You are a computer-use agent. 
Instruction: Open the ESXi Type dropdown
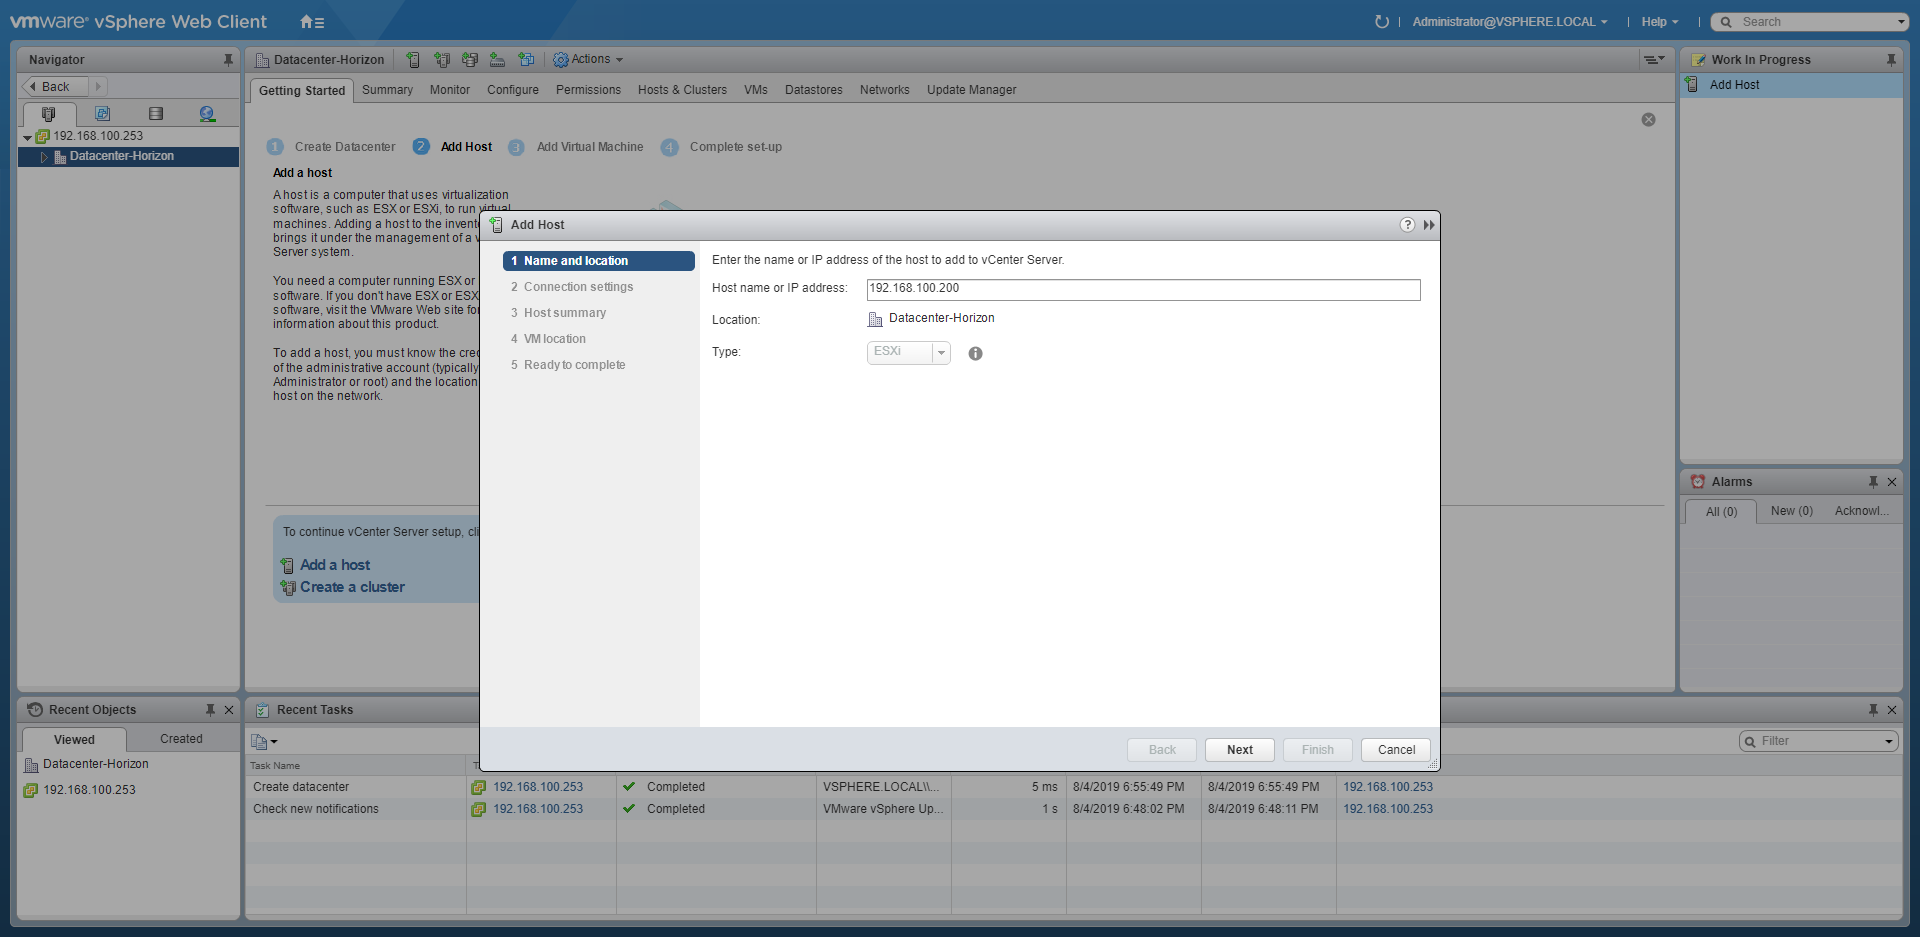point(940,353)
